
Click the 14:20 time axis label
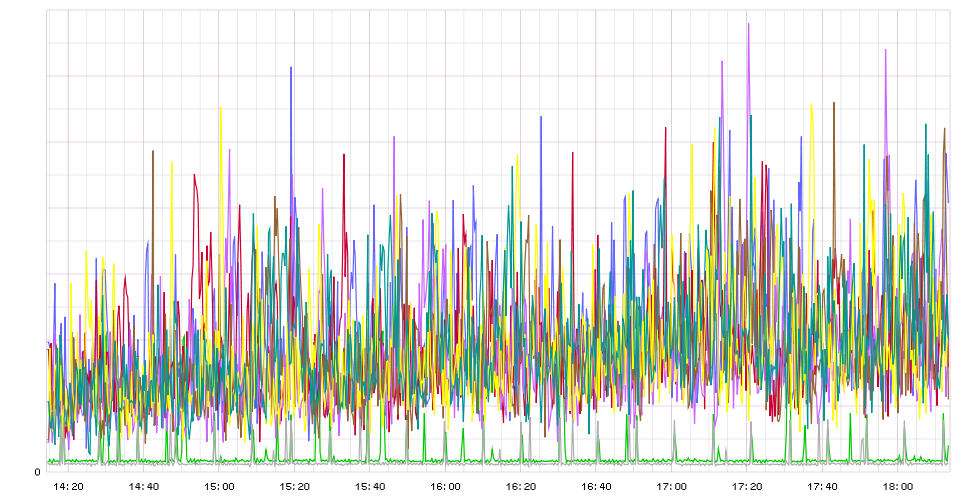[69, 487]
